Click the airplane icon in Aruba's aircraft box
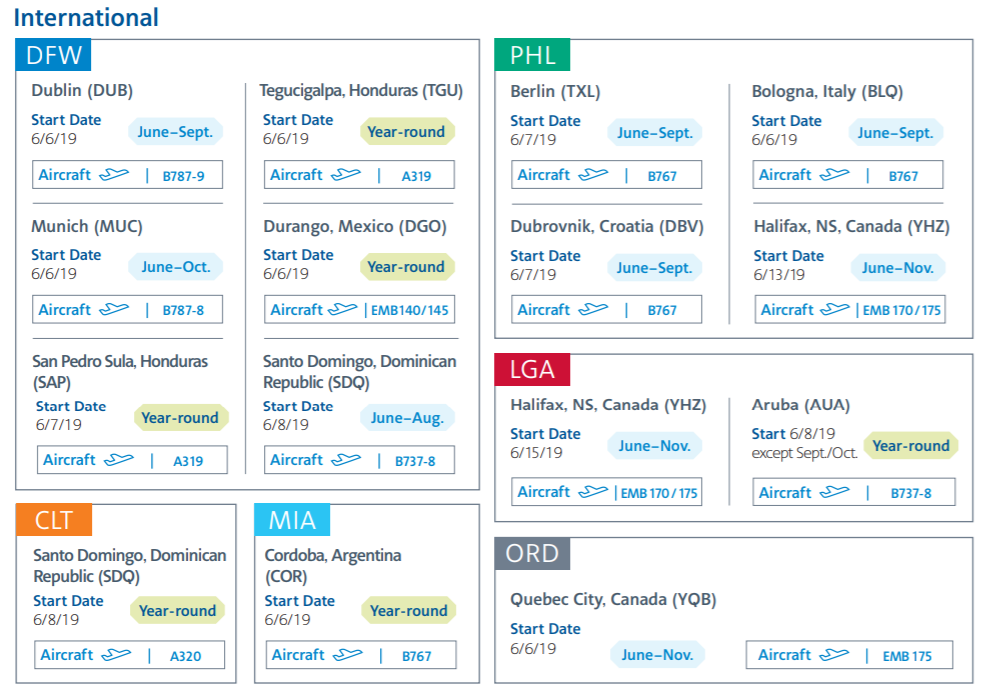The image size is (983, 689). coord(834,492)
